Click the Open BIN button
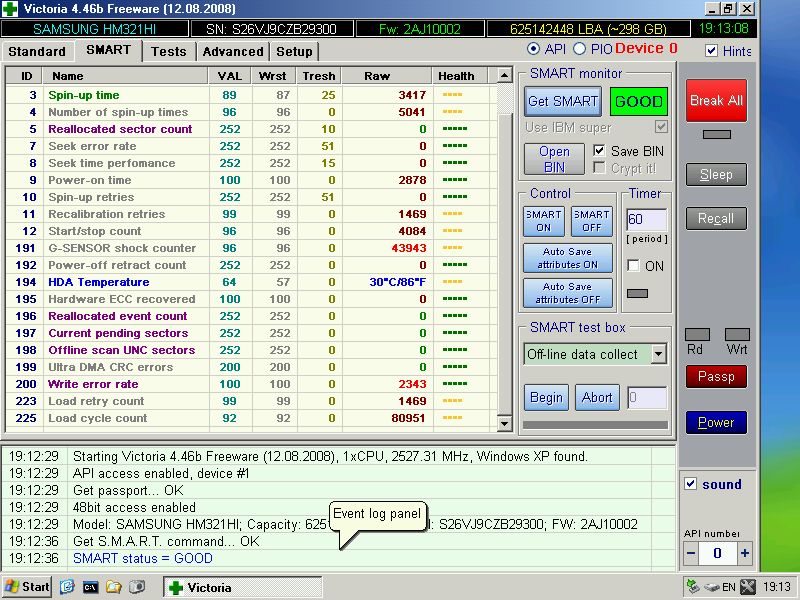This screenshot has height=600, width=800. pyautogui.click(x=554, y=159)
